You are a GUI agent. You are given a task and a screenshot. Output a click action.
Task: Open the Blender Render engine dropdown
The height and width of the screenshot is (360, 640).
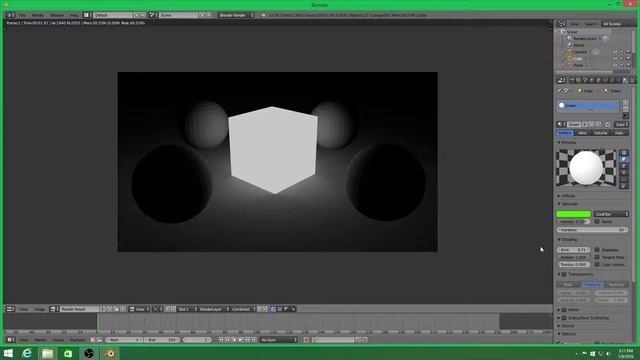point(236,15)
